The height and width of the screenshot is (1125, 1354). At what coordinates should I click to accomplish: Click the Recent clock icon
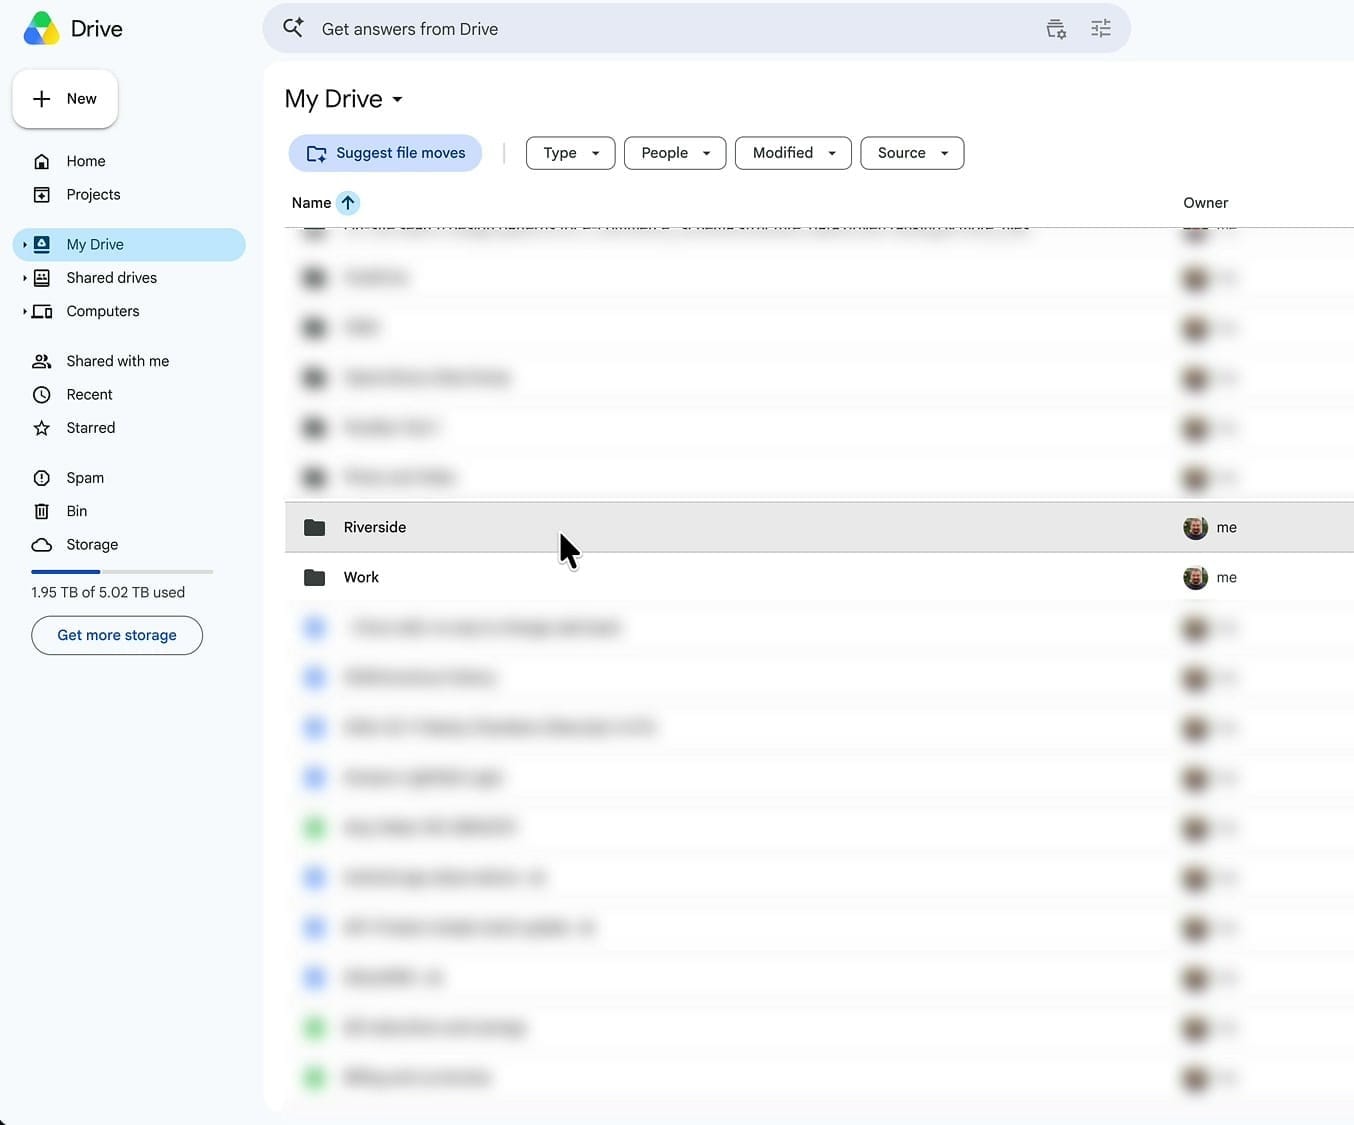click(x=42, y=395)
